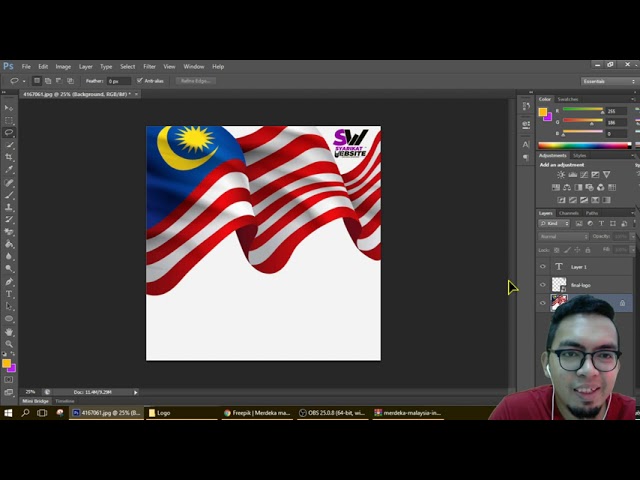This screenshot has width=640, height=480.
Task: Open the Opacity slider dropdown
Action: 633,236
